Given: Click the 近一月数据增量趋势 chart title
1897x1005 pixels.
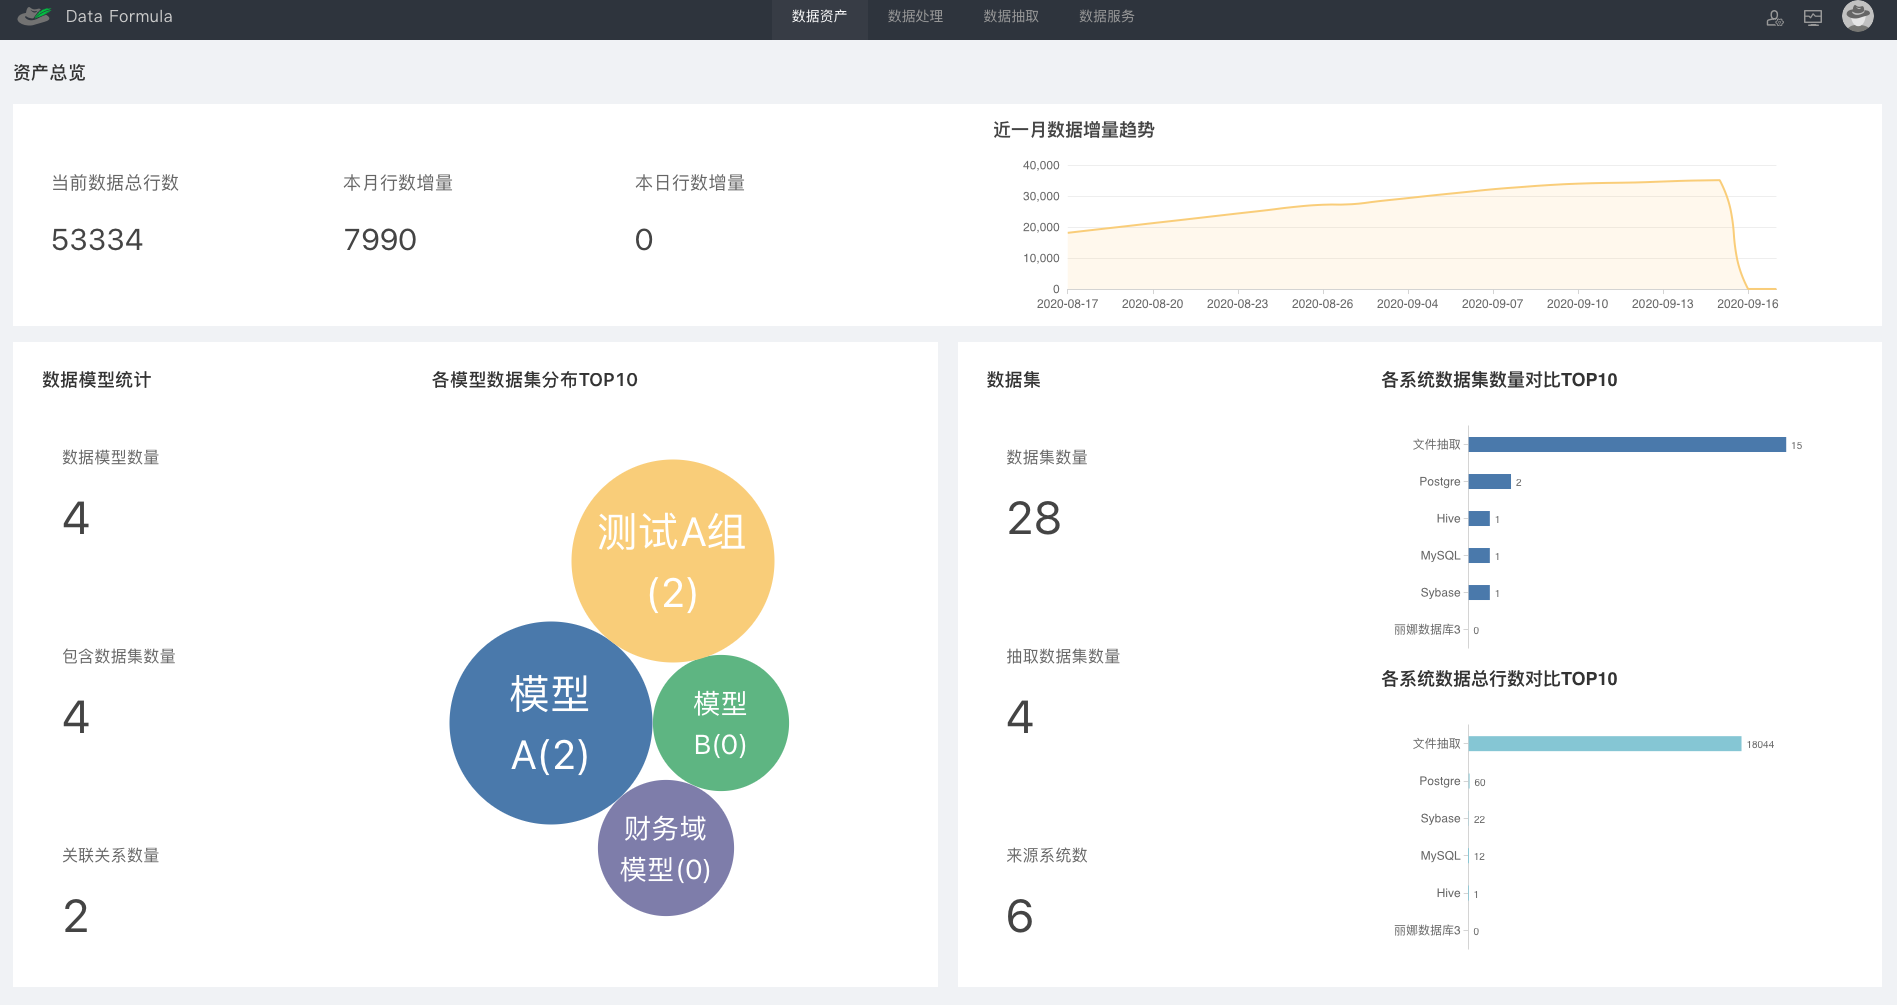Looking at the screenshot, I should coord(1074,130).
